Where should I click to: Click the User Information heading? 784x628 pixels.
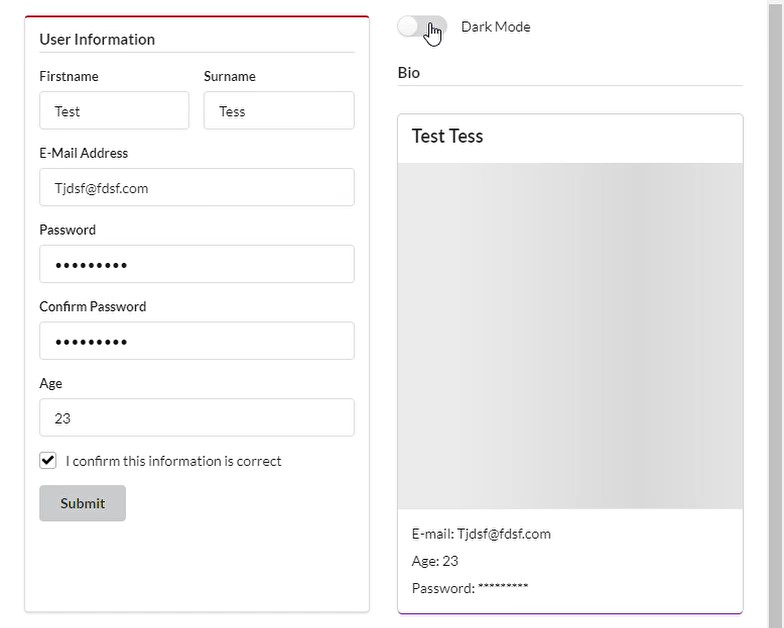pyautogui.click(x=97, y=40)
